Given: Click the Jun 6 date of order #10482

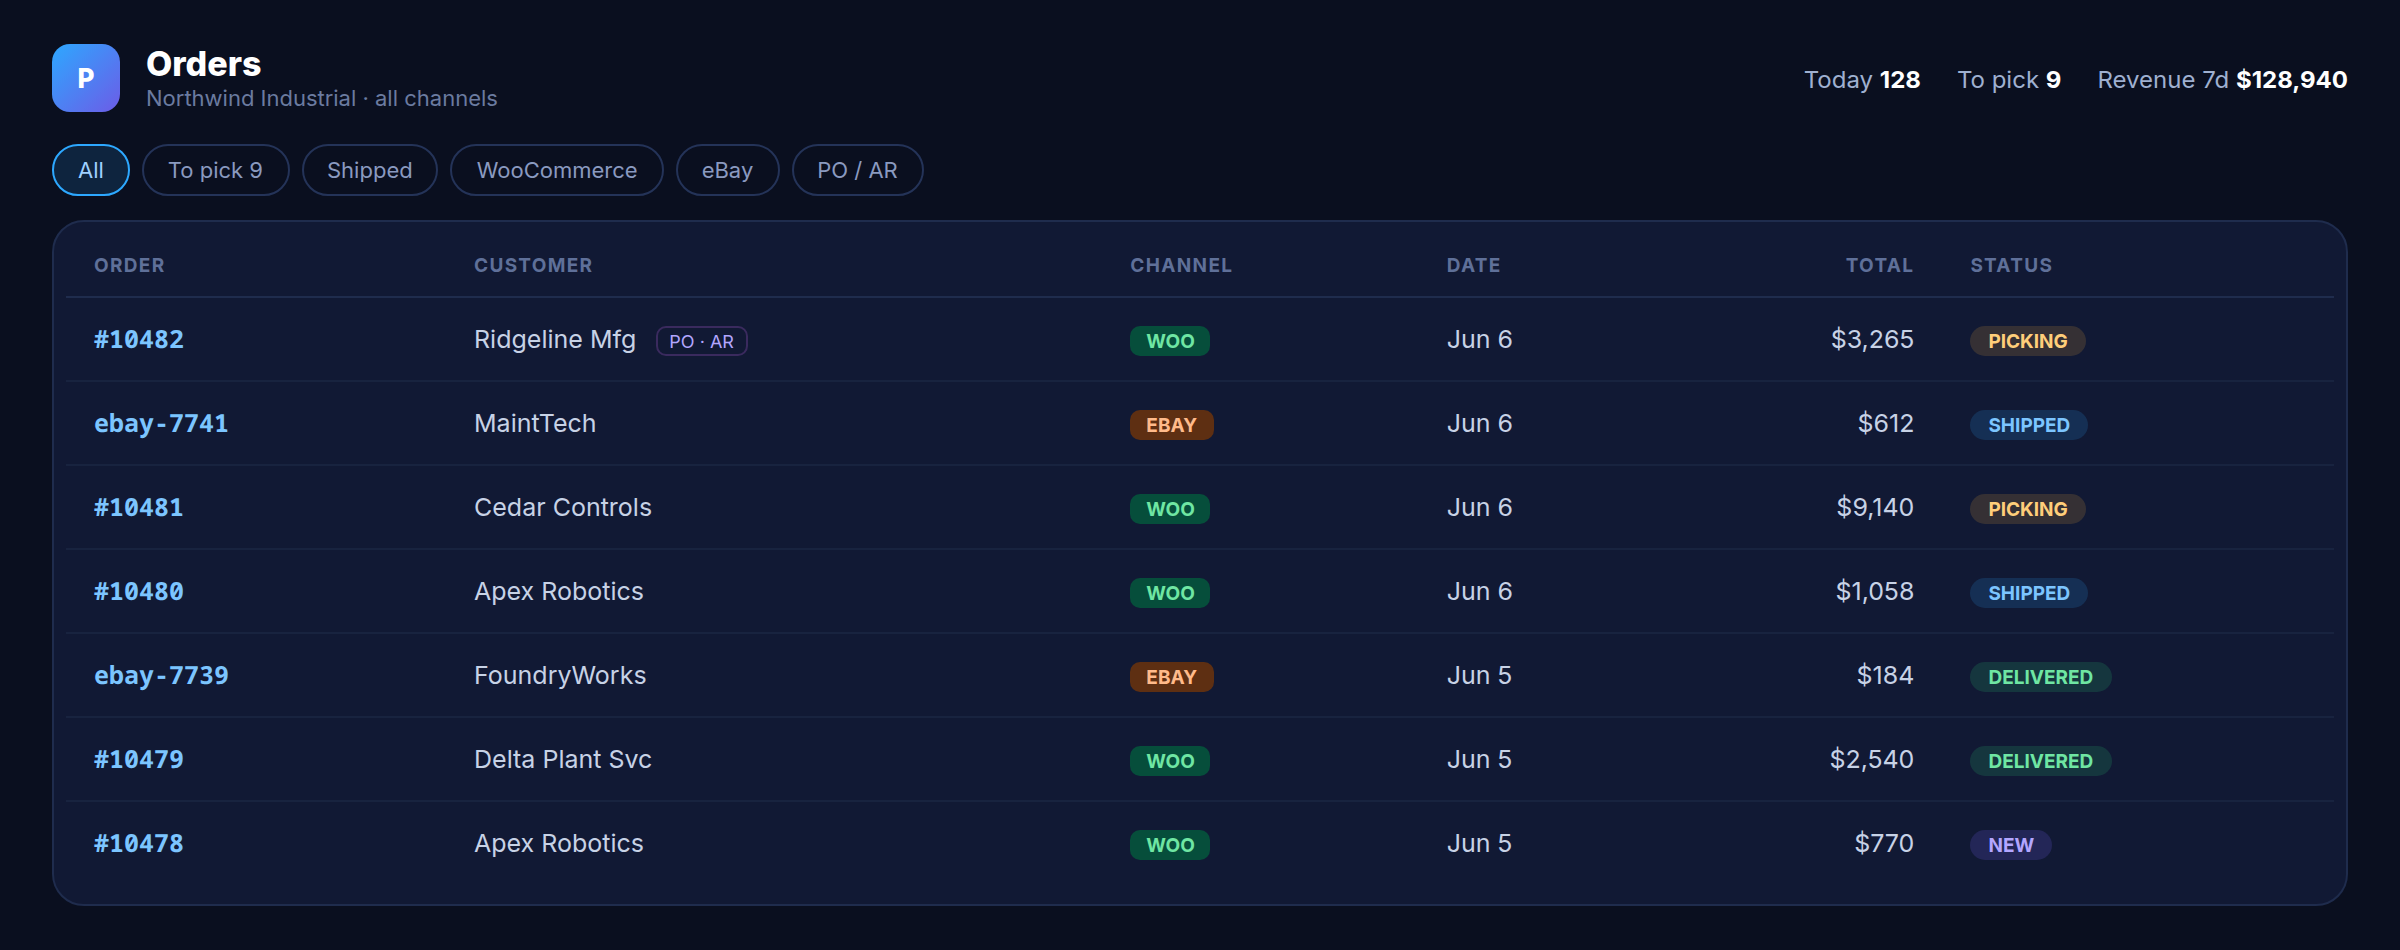Looking at the screenshot, I should coord(1479,340).
